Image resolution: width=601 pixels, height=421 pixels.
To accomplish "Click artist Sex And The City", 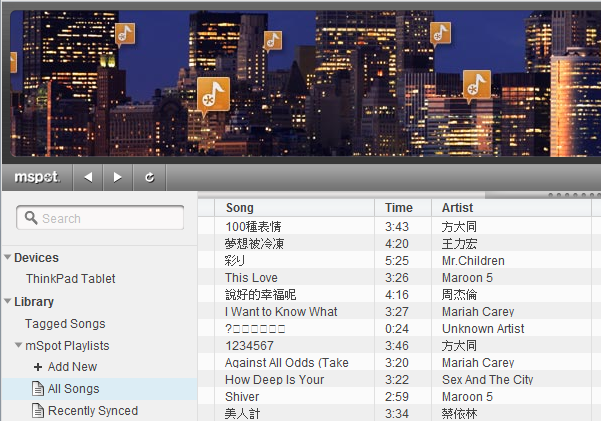I will 488,380.
